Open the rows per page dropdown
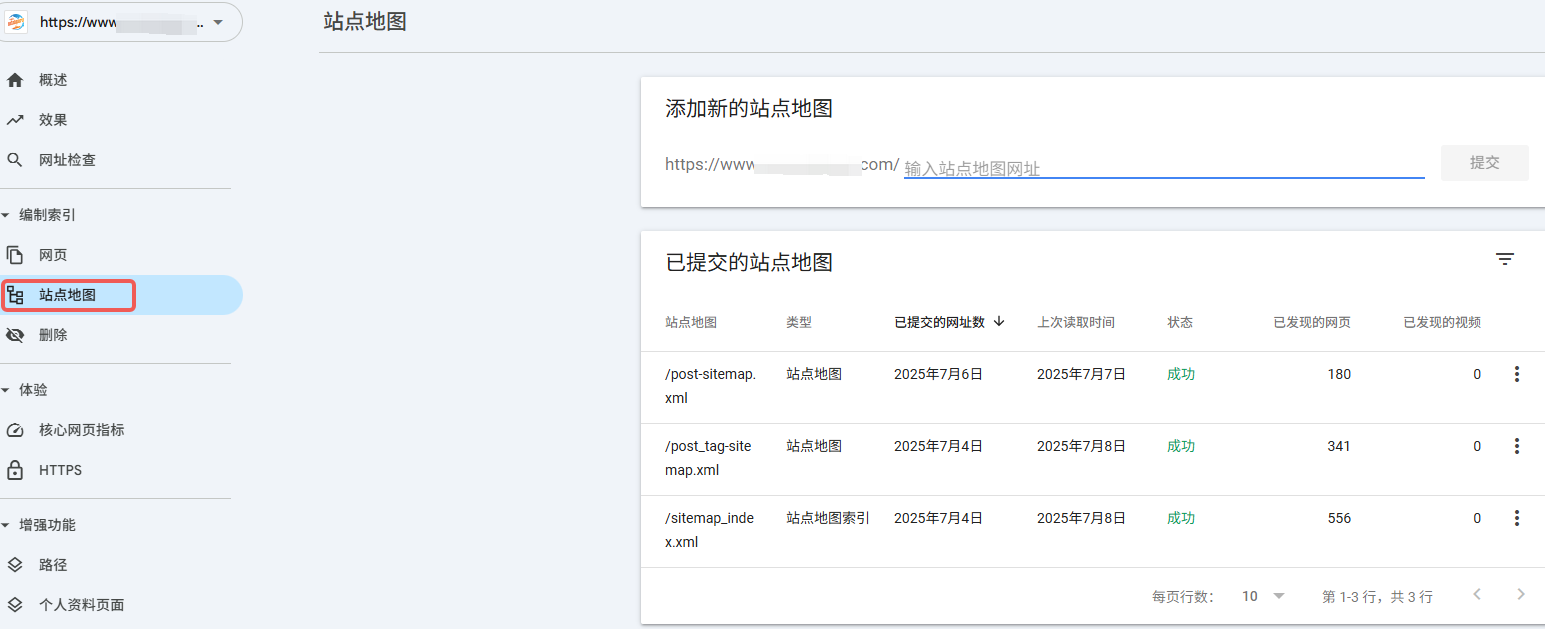 [1263, 596]
